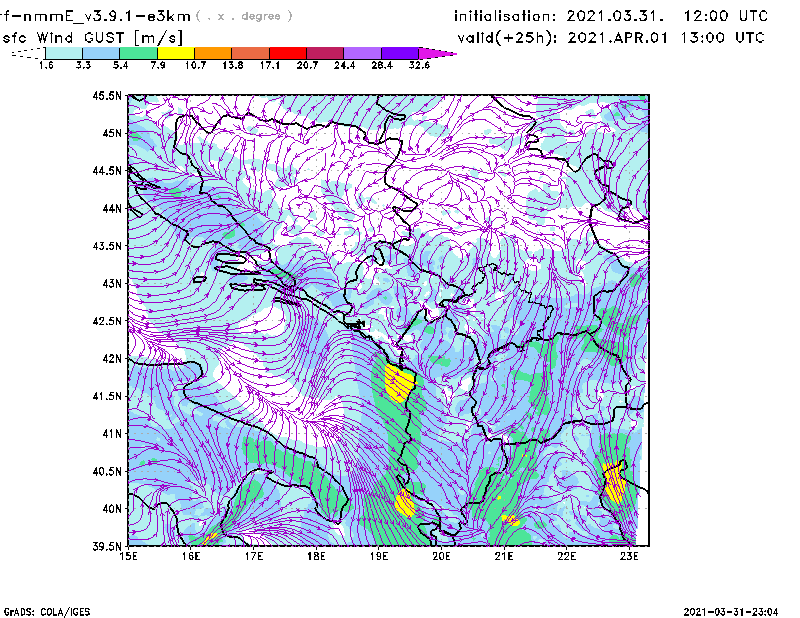Click the 15E longitude axis label
800x618 pixels.
tap(128, 556)
